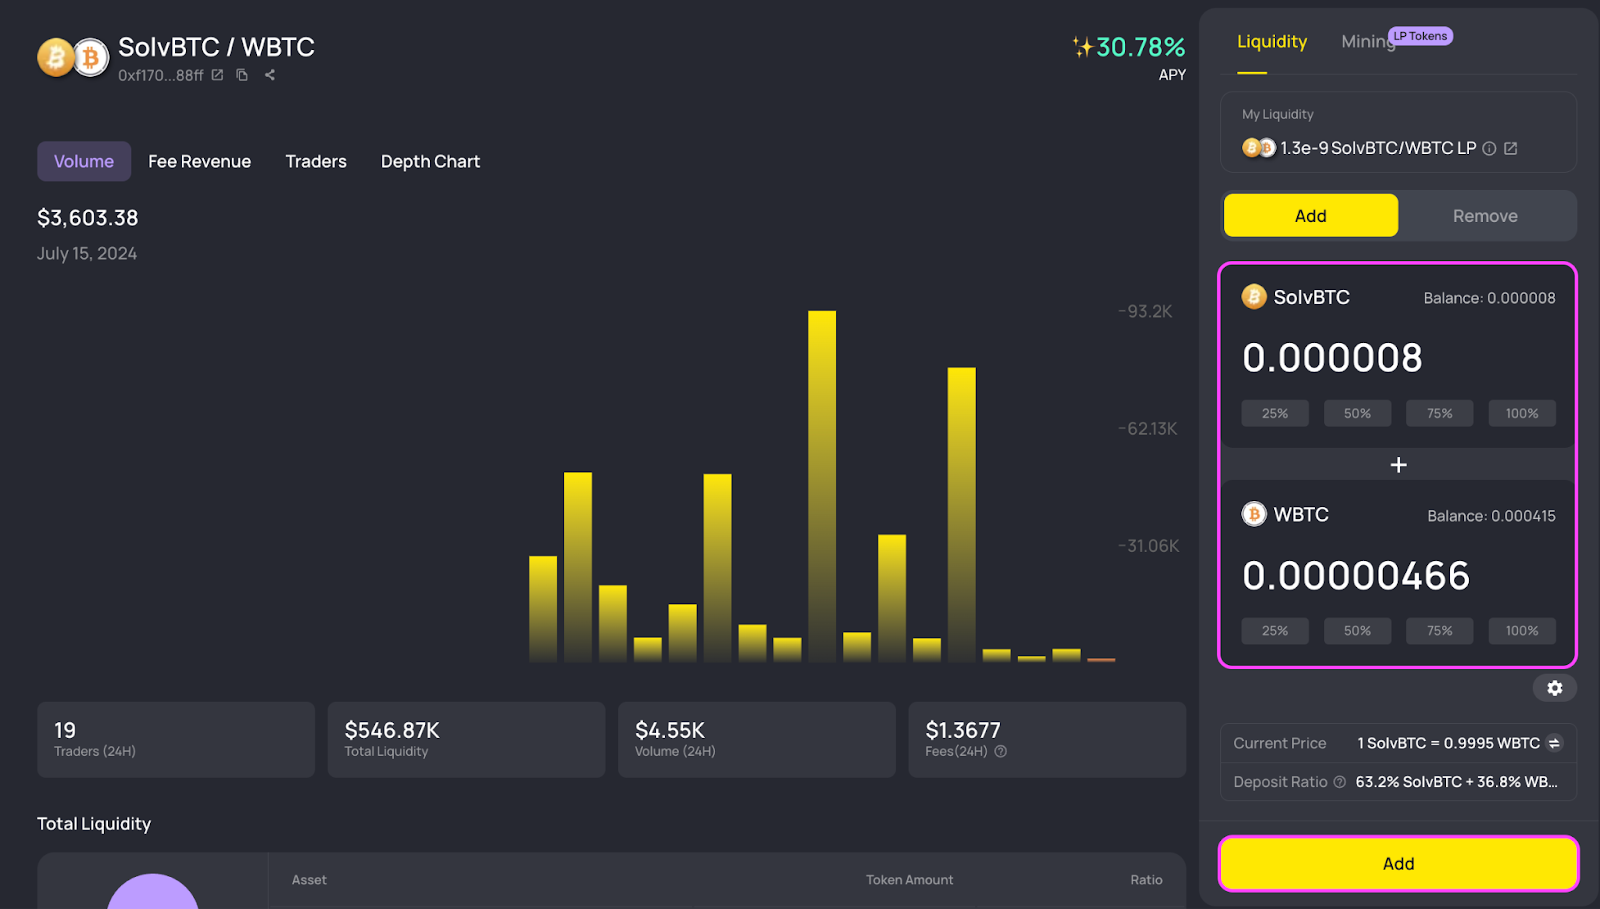Set SolvBTC amount to 75%
The image size is (1600, 909).
click(1440, 413)
